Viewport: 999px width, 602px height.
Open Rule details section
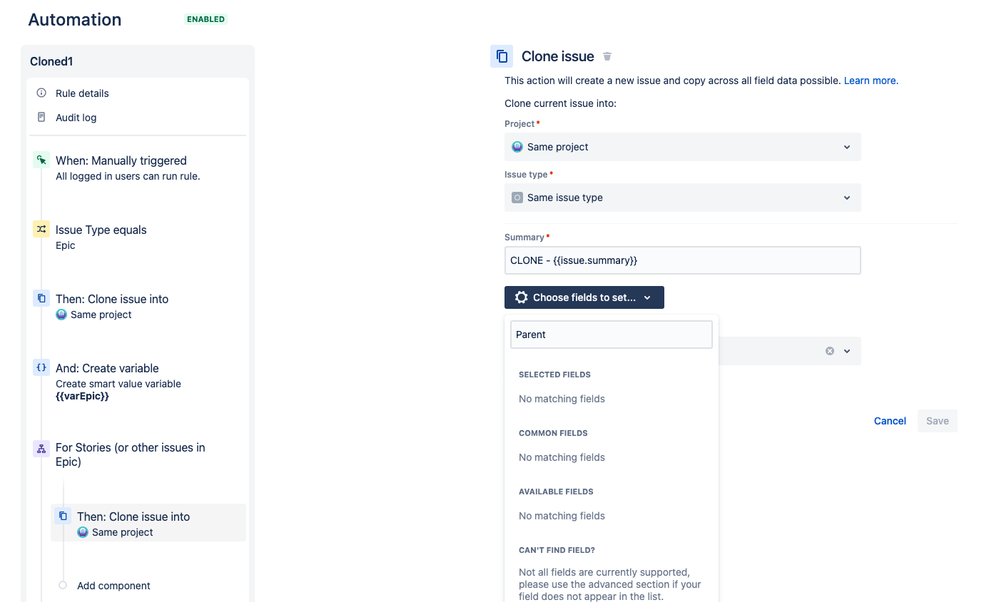coord(82,93)
